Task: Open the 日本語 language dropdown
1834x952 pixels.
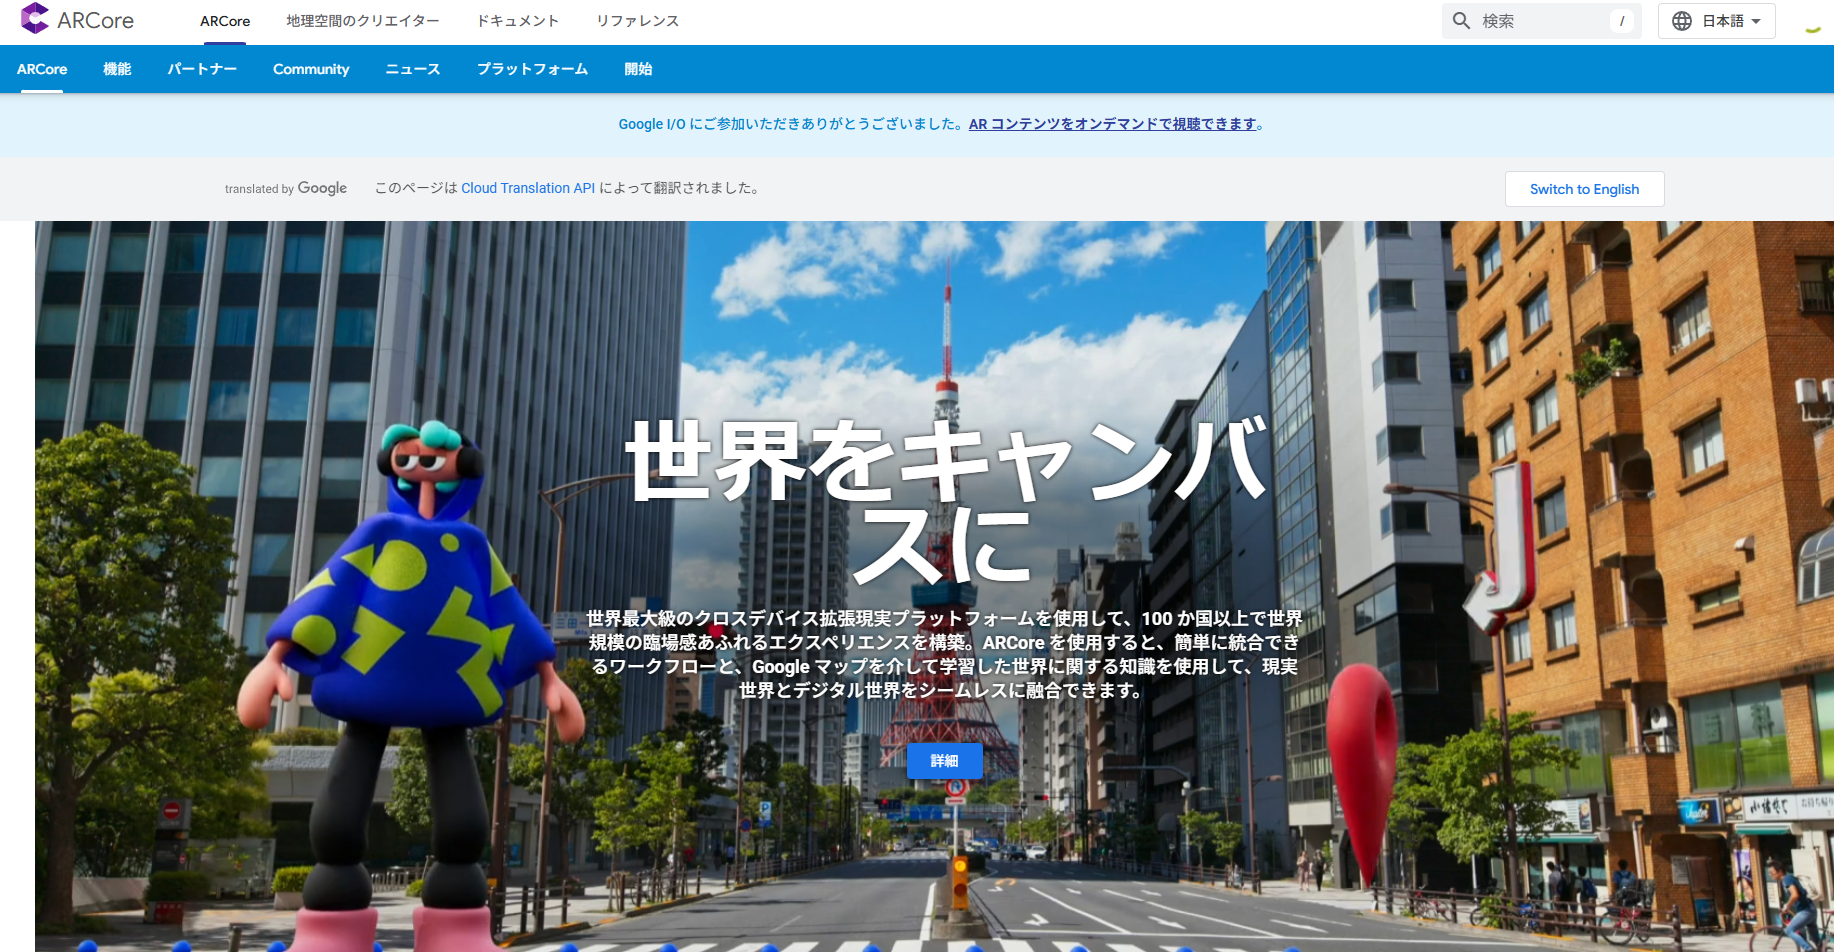Action: (1716, 21)
